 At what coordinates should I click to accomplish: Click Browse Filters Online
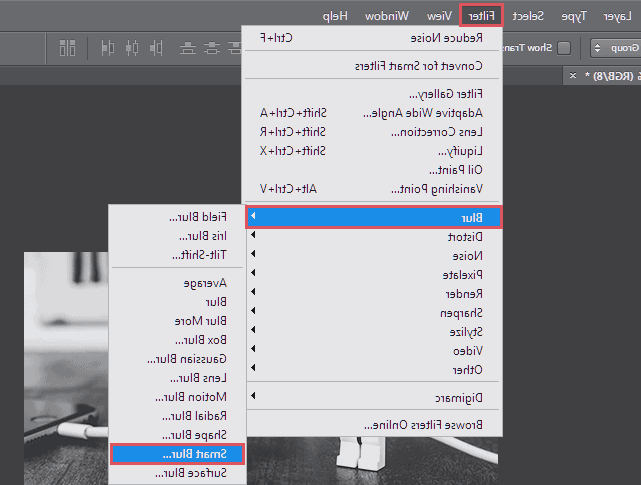point(372,425)
